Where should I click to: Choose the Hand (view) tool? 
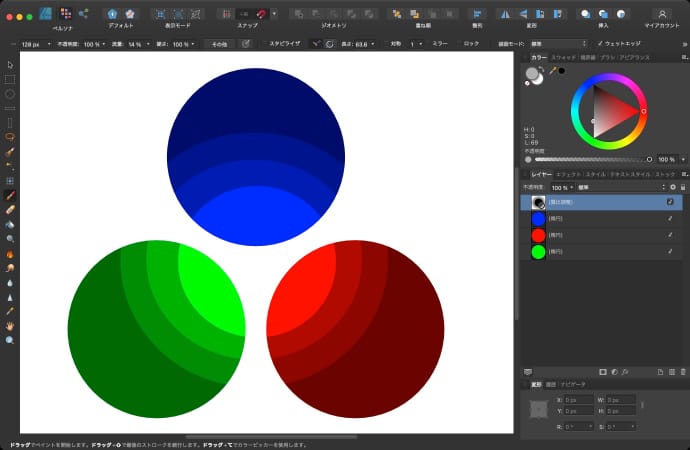pos(10,326)
